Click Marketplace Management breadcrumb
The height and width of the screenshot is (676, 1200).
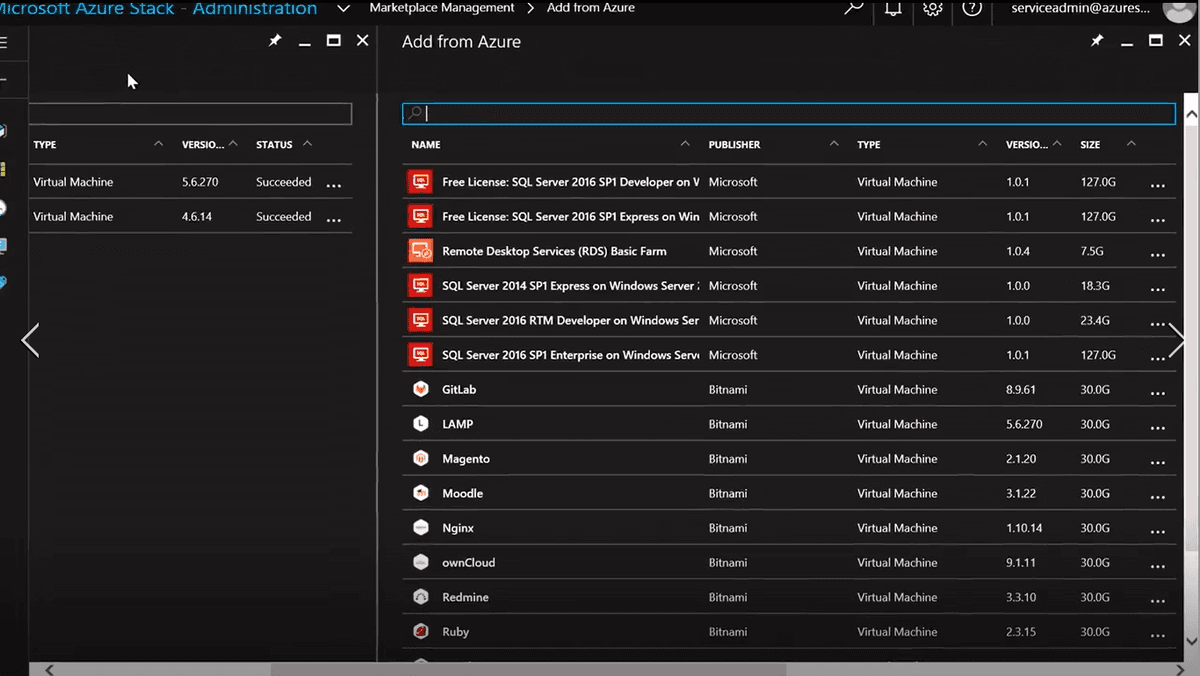[442, 8]
